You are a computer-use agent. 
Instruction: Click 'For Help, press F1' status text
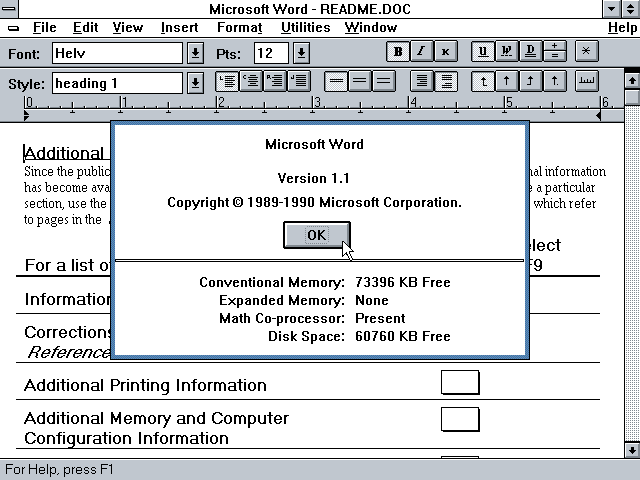pyautogui.click(x=59, y=469)
